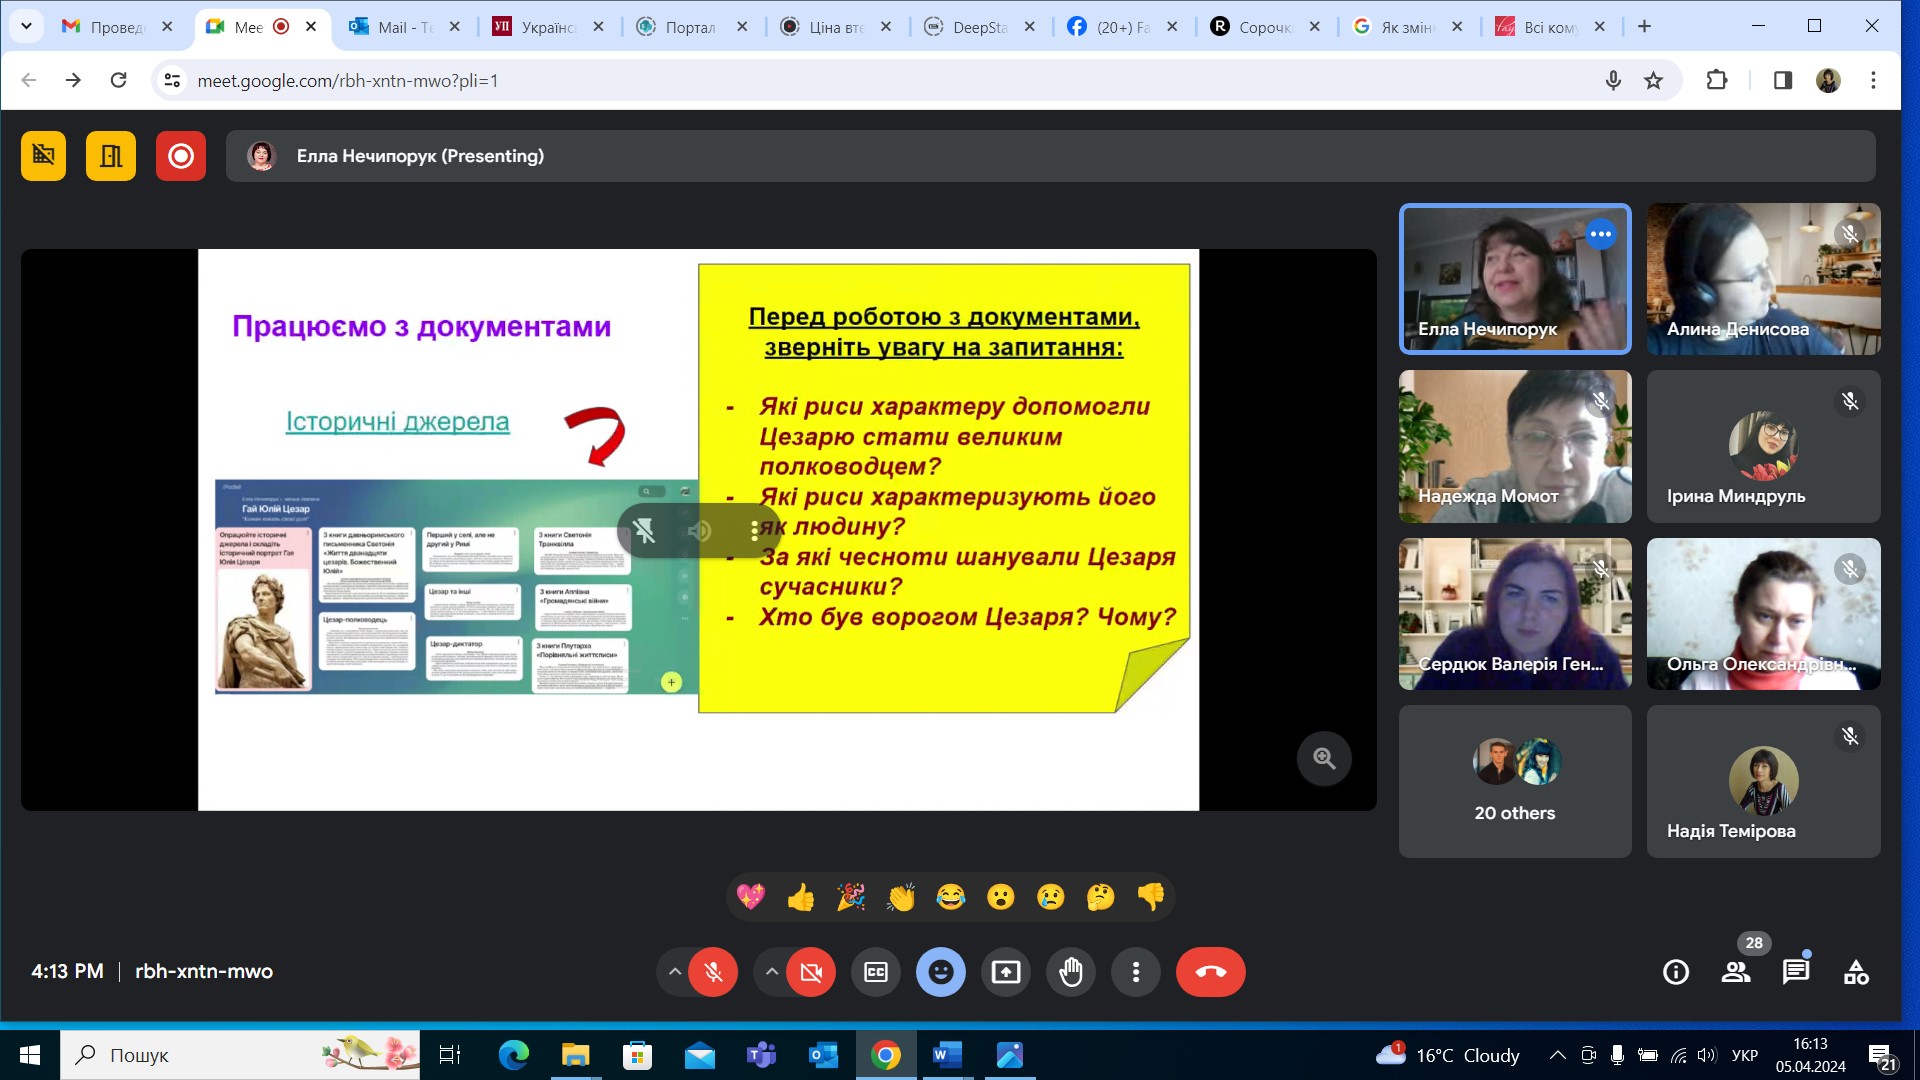Switch to the DeepState tab

[979, 27]
